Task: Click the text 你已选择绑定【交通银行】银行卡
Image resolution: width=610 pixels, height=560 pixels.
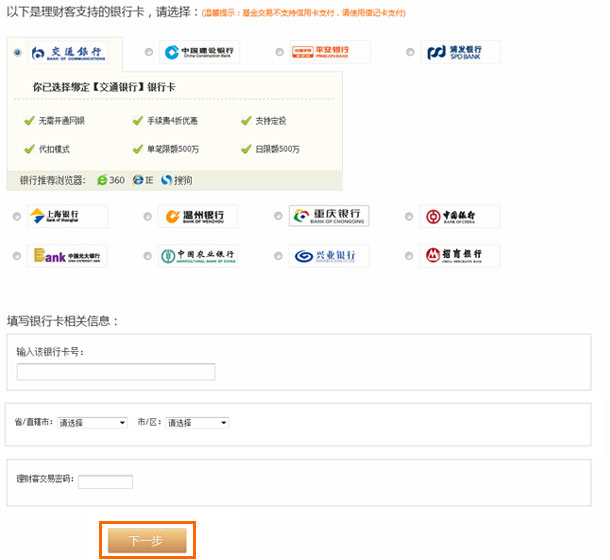Action: pos(104,87)
